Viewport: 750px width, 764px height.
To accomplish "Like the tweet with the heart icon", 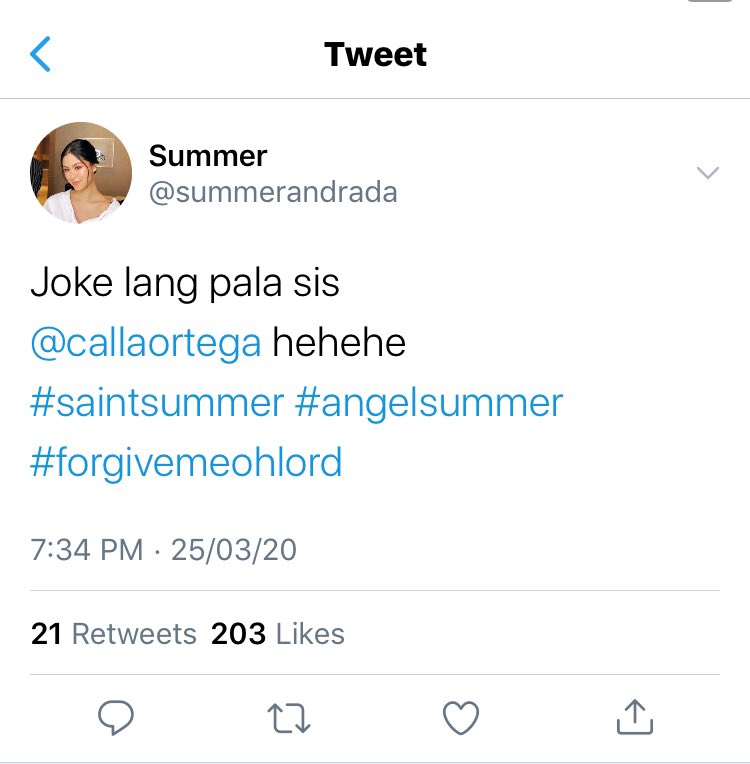I will tap(461, 717).
